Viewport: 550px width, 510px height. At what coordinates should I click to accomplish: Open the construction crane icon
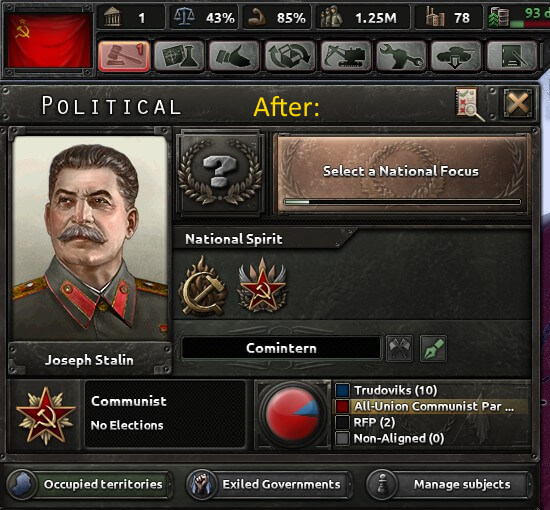346,56
